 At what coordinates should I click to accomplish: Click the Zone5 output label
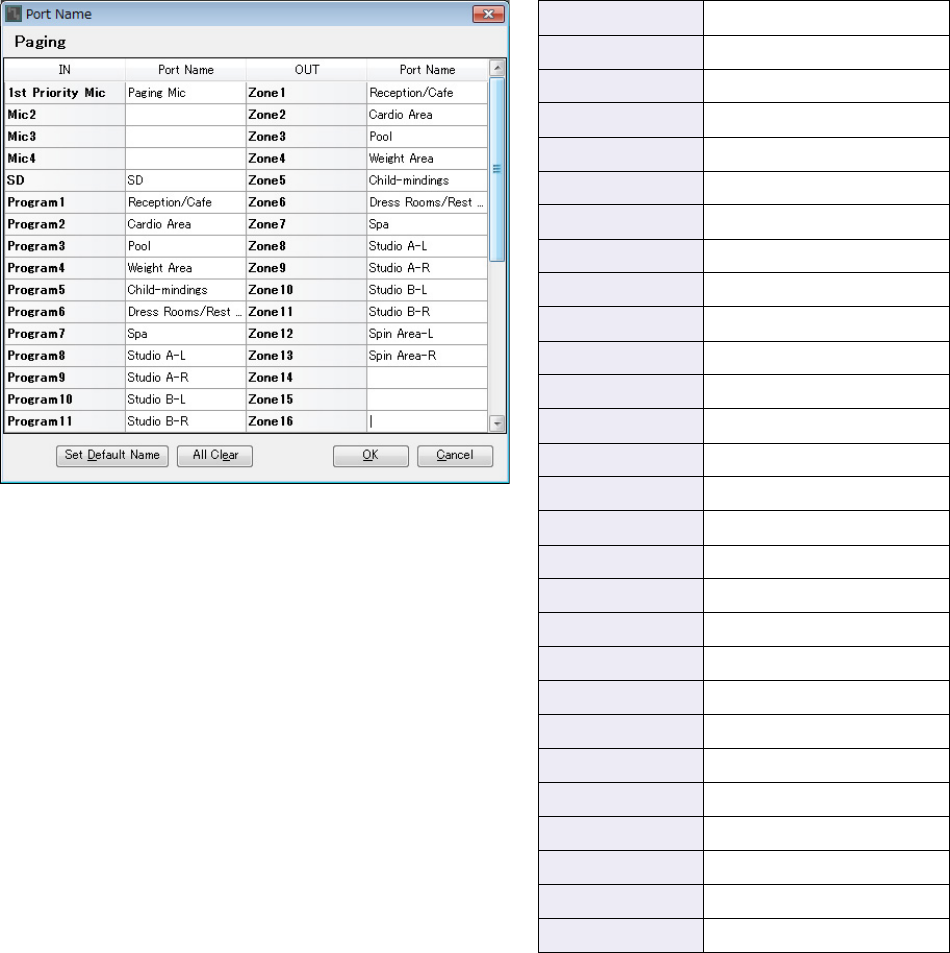(306, 180)
